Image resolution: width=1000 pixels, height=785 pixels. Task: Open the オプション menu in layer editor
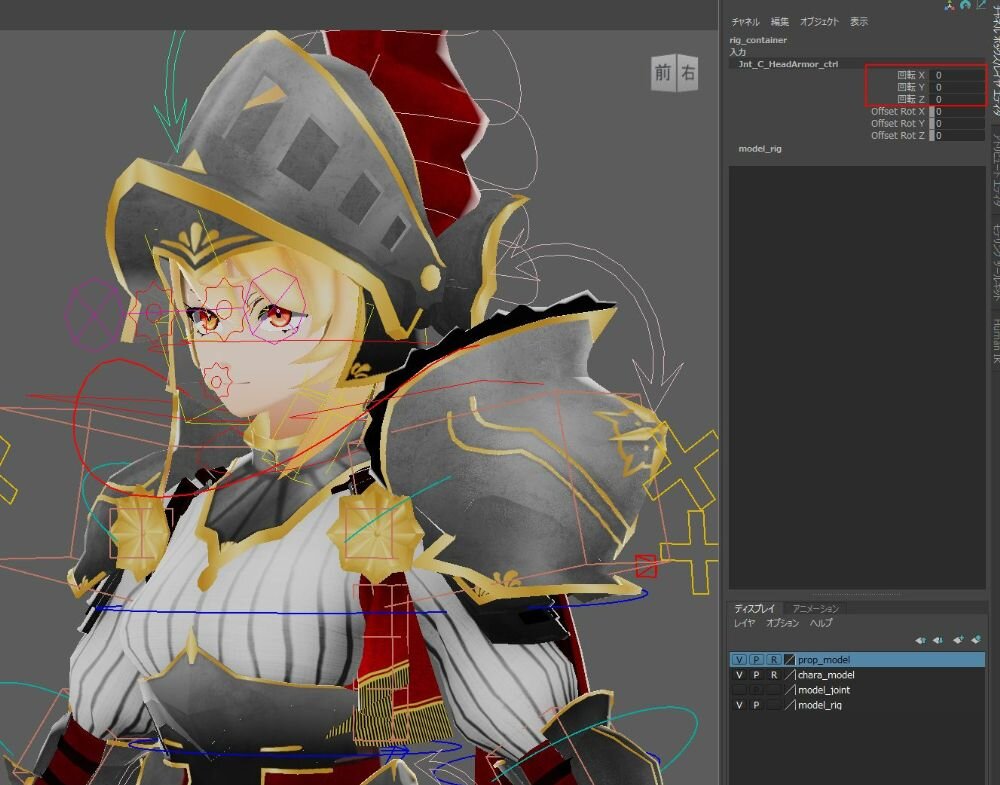click(x=782, y=623)
